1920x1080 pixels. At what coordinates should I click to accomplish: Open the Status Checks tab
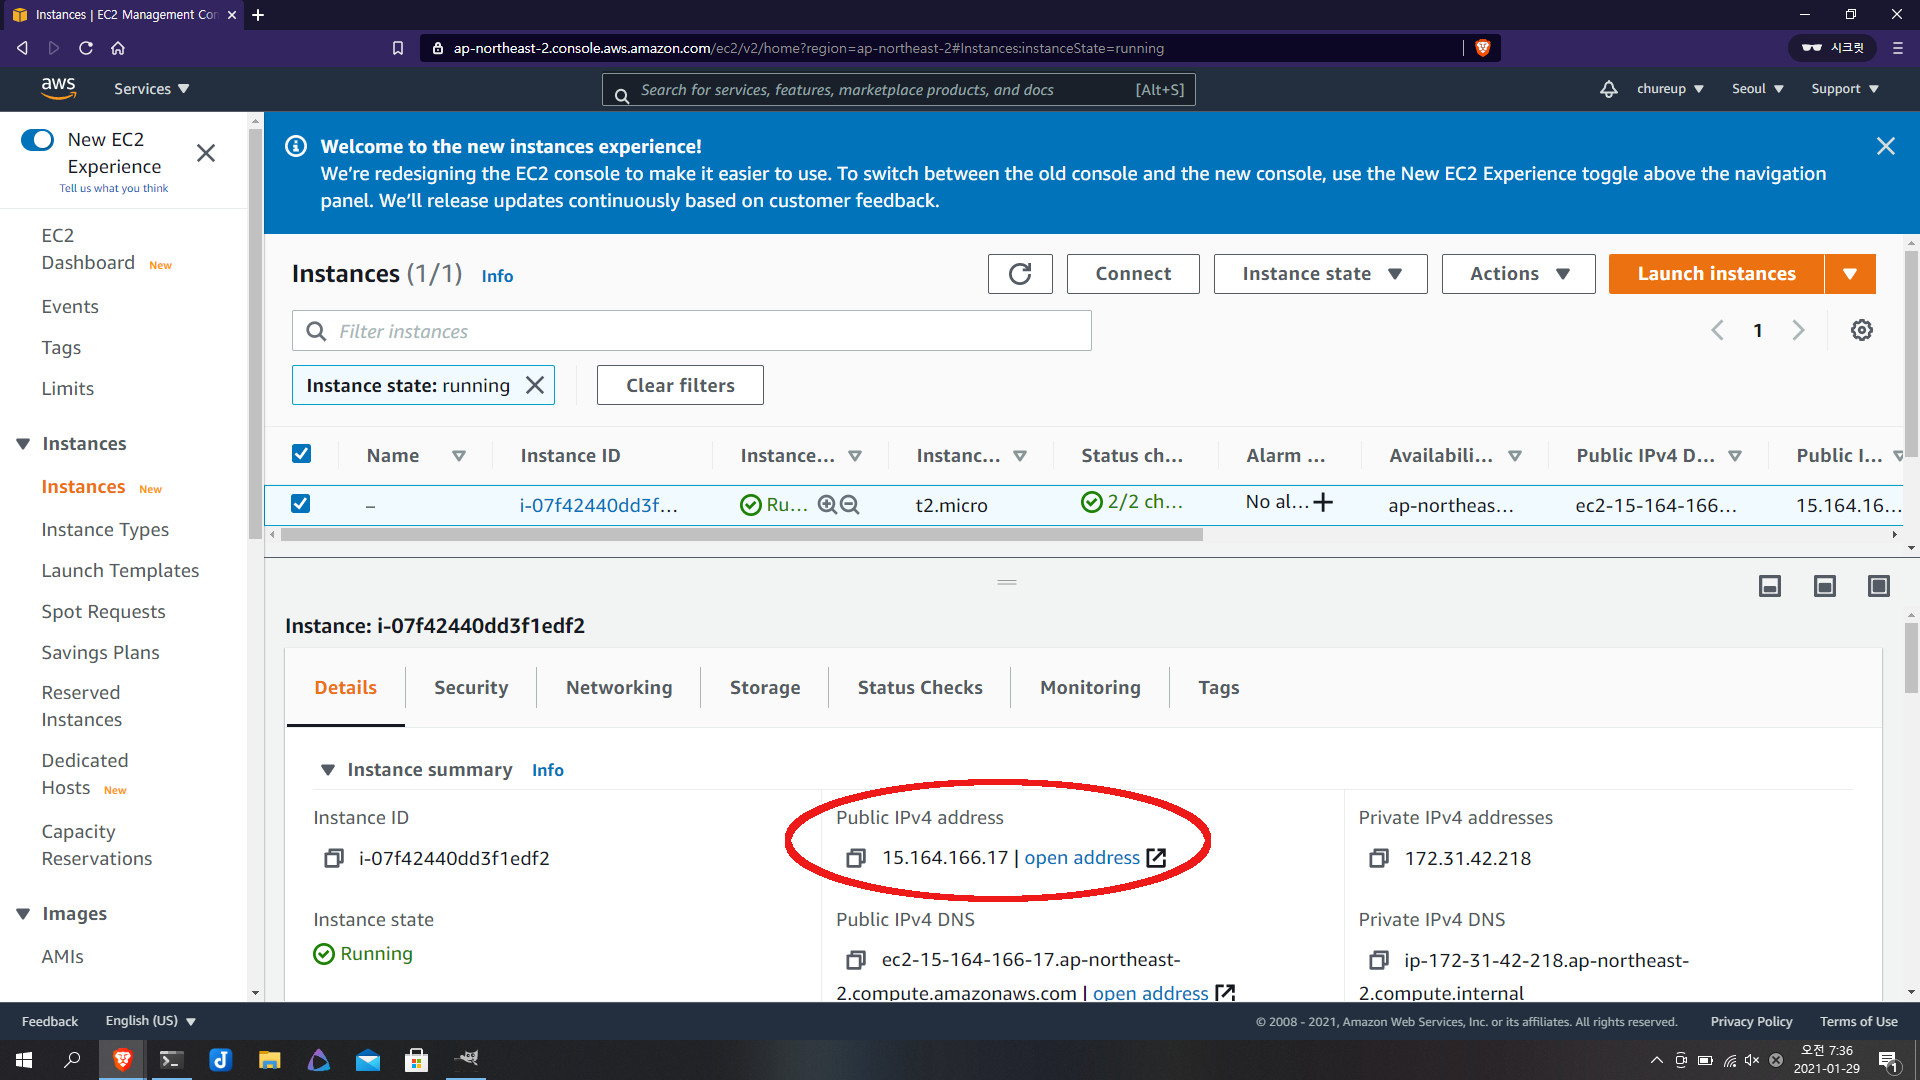919,688
